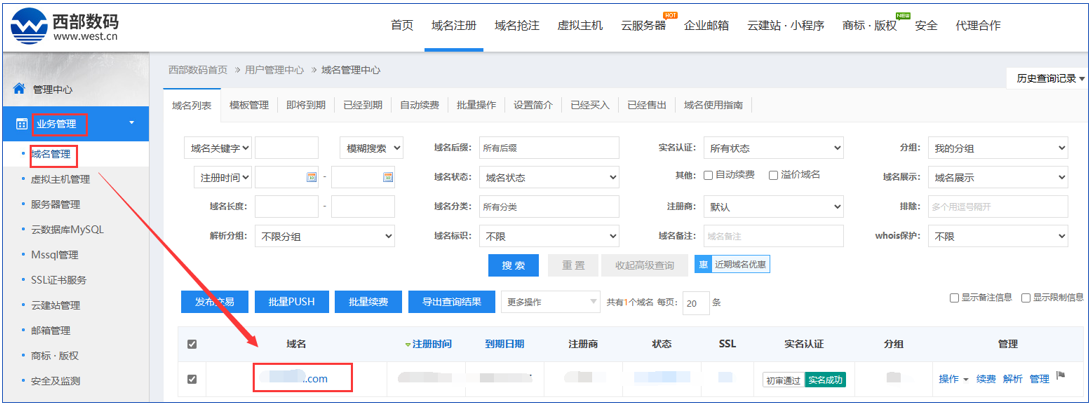Open the end date calendar picker
The image size is (1092, 405).
point(388,177)
